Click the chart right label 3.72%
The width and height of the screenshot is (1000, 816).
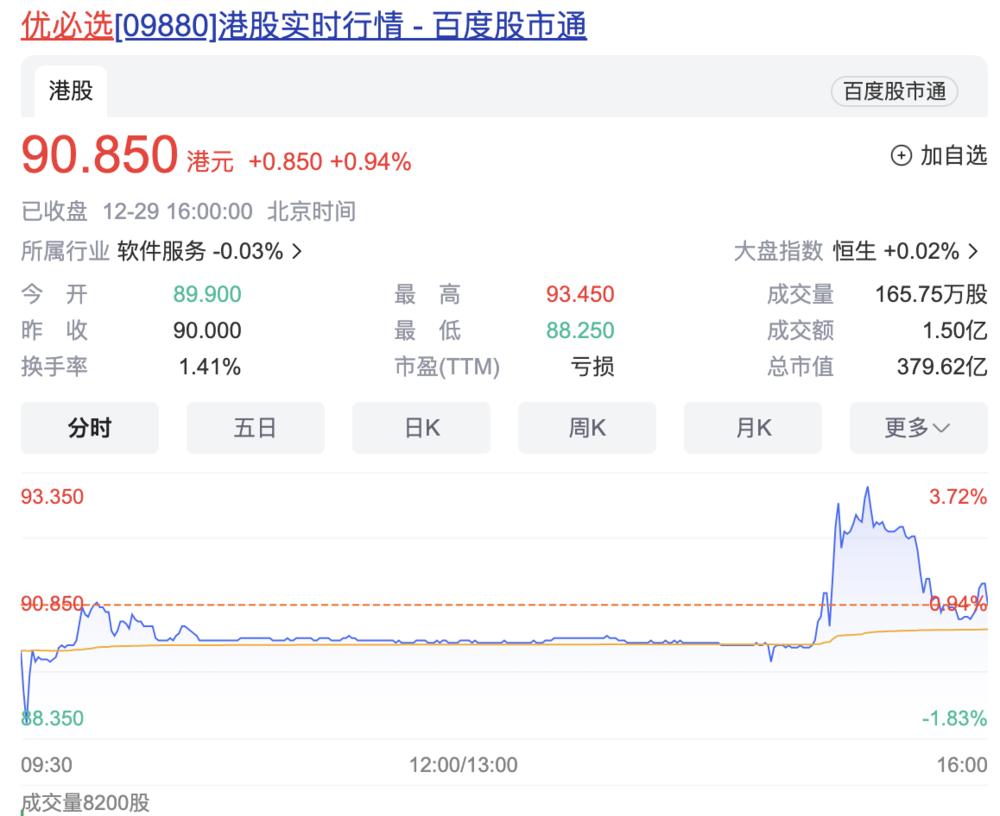[958, 496]
